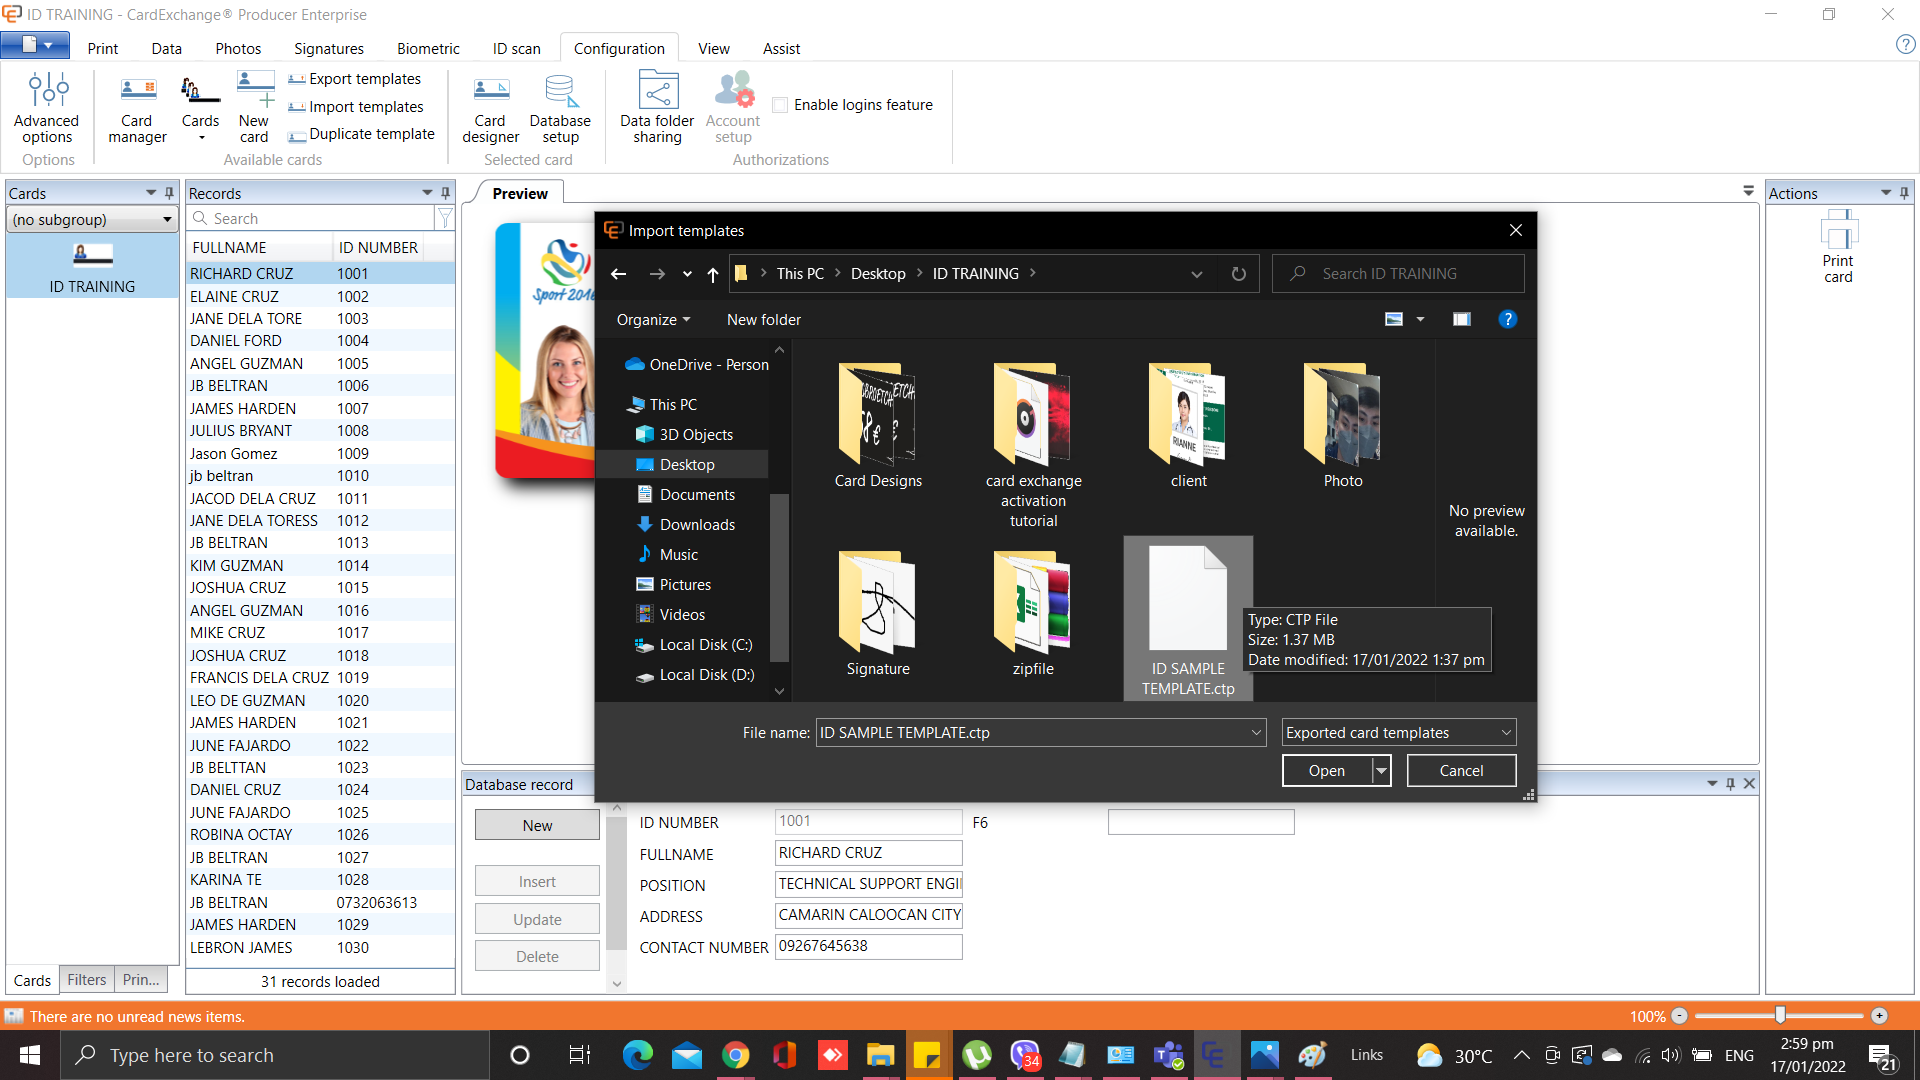Select the zipfile folder

pyautogui.click(x=1033, y=614)
